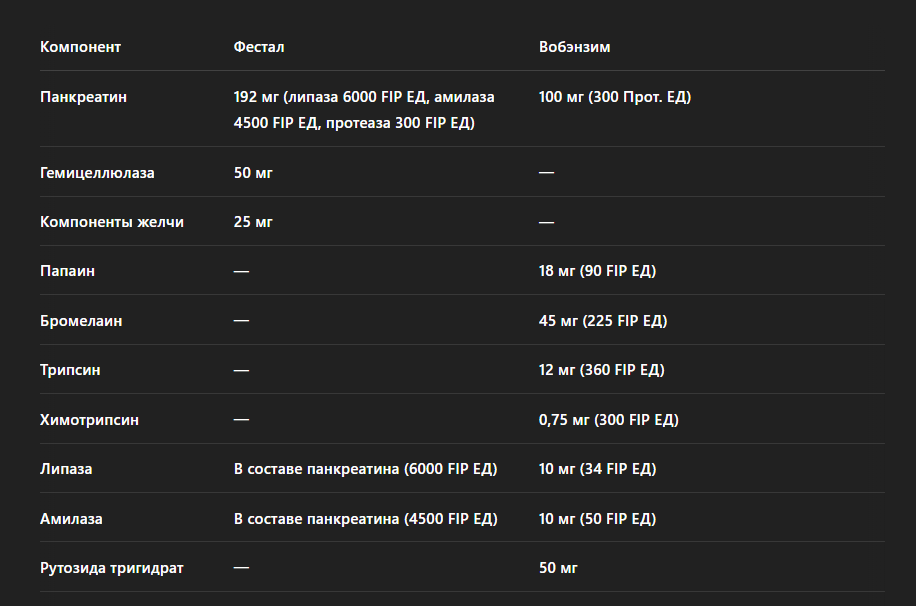Select the Панкреатин row label
This screenshot has width=916, height=606.
coord(83,97)
